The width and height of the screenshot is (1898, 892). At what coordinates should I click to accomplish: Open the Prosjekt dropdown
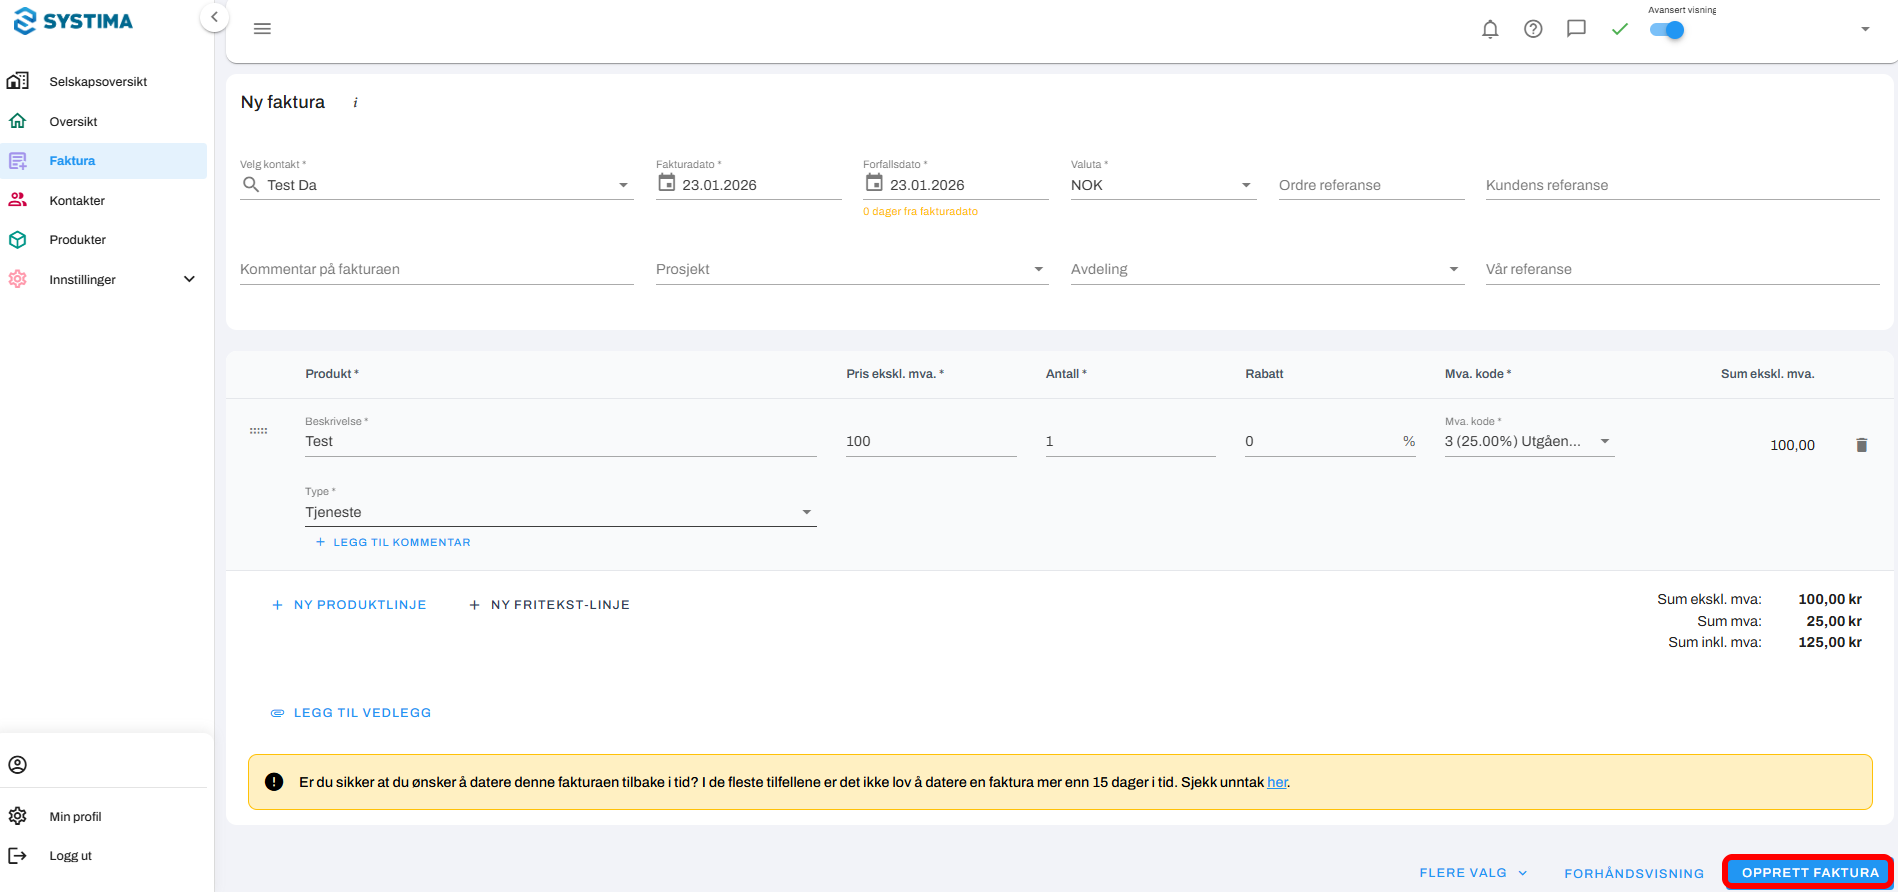click(1038, 269)
